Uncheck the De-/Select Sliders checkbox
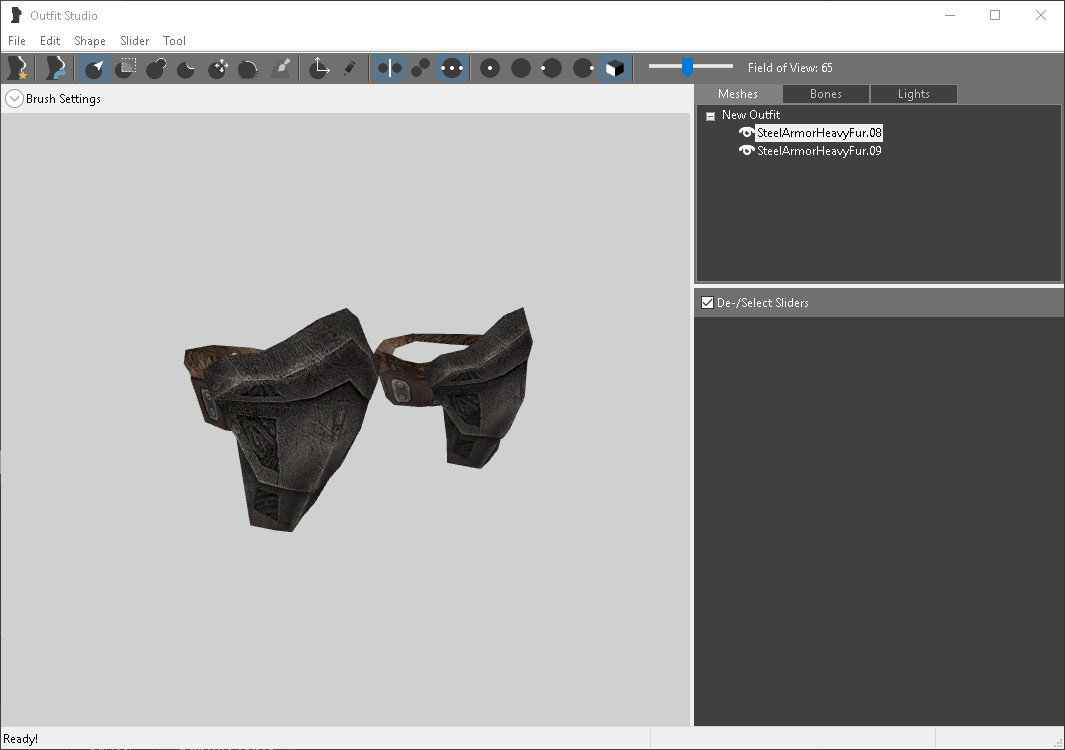1065x750 pixels. coord(708,303)
